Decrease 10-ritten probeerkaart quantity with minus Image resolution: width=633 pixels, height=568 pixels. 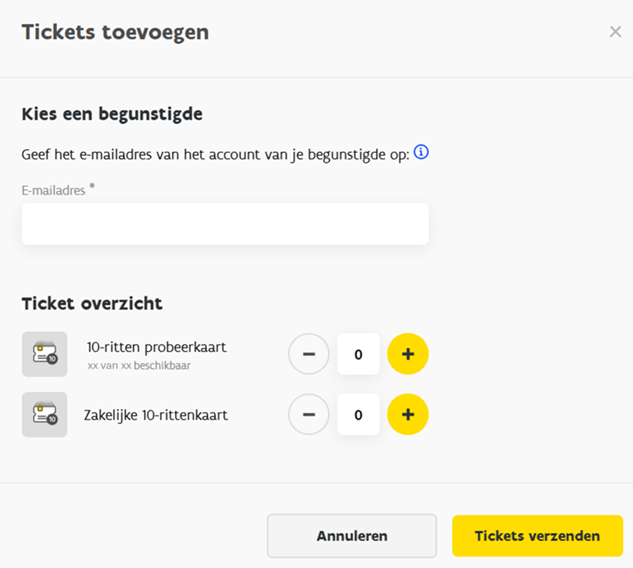309,354
